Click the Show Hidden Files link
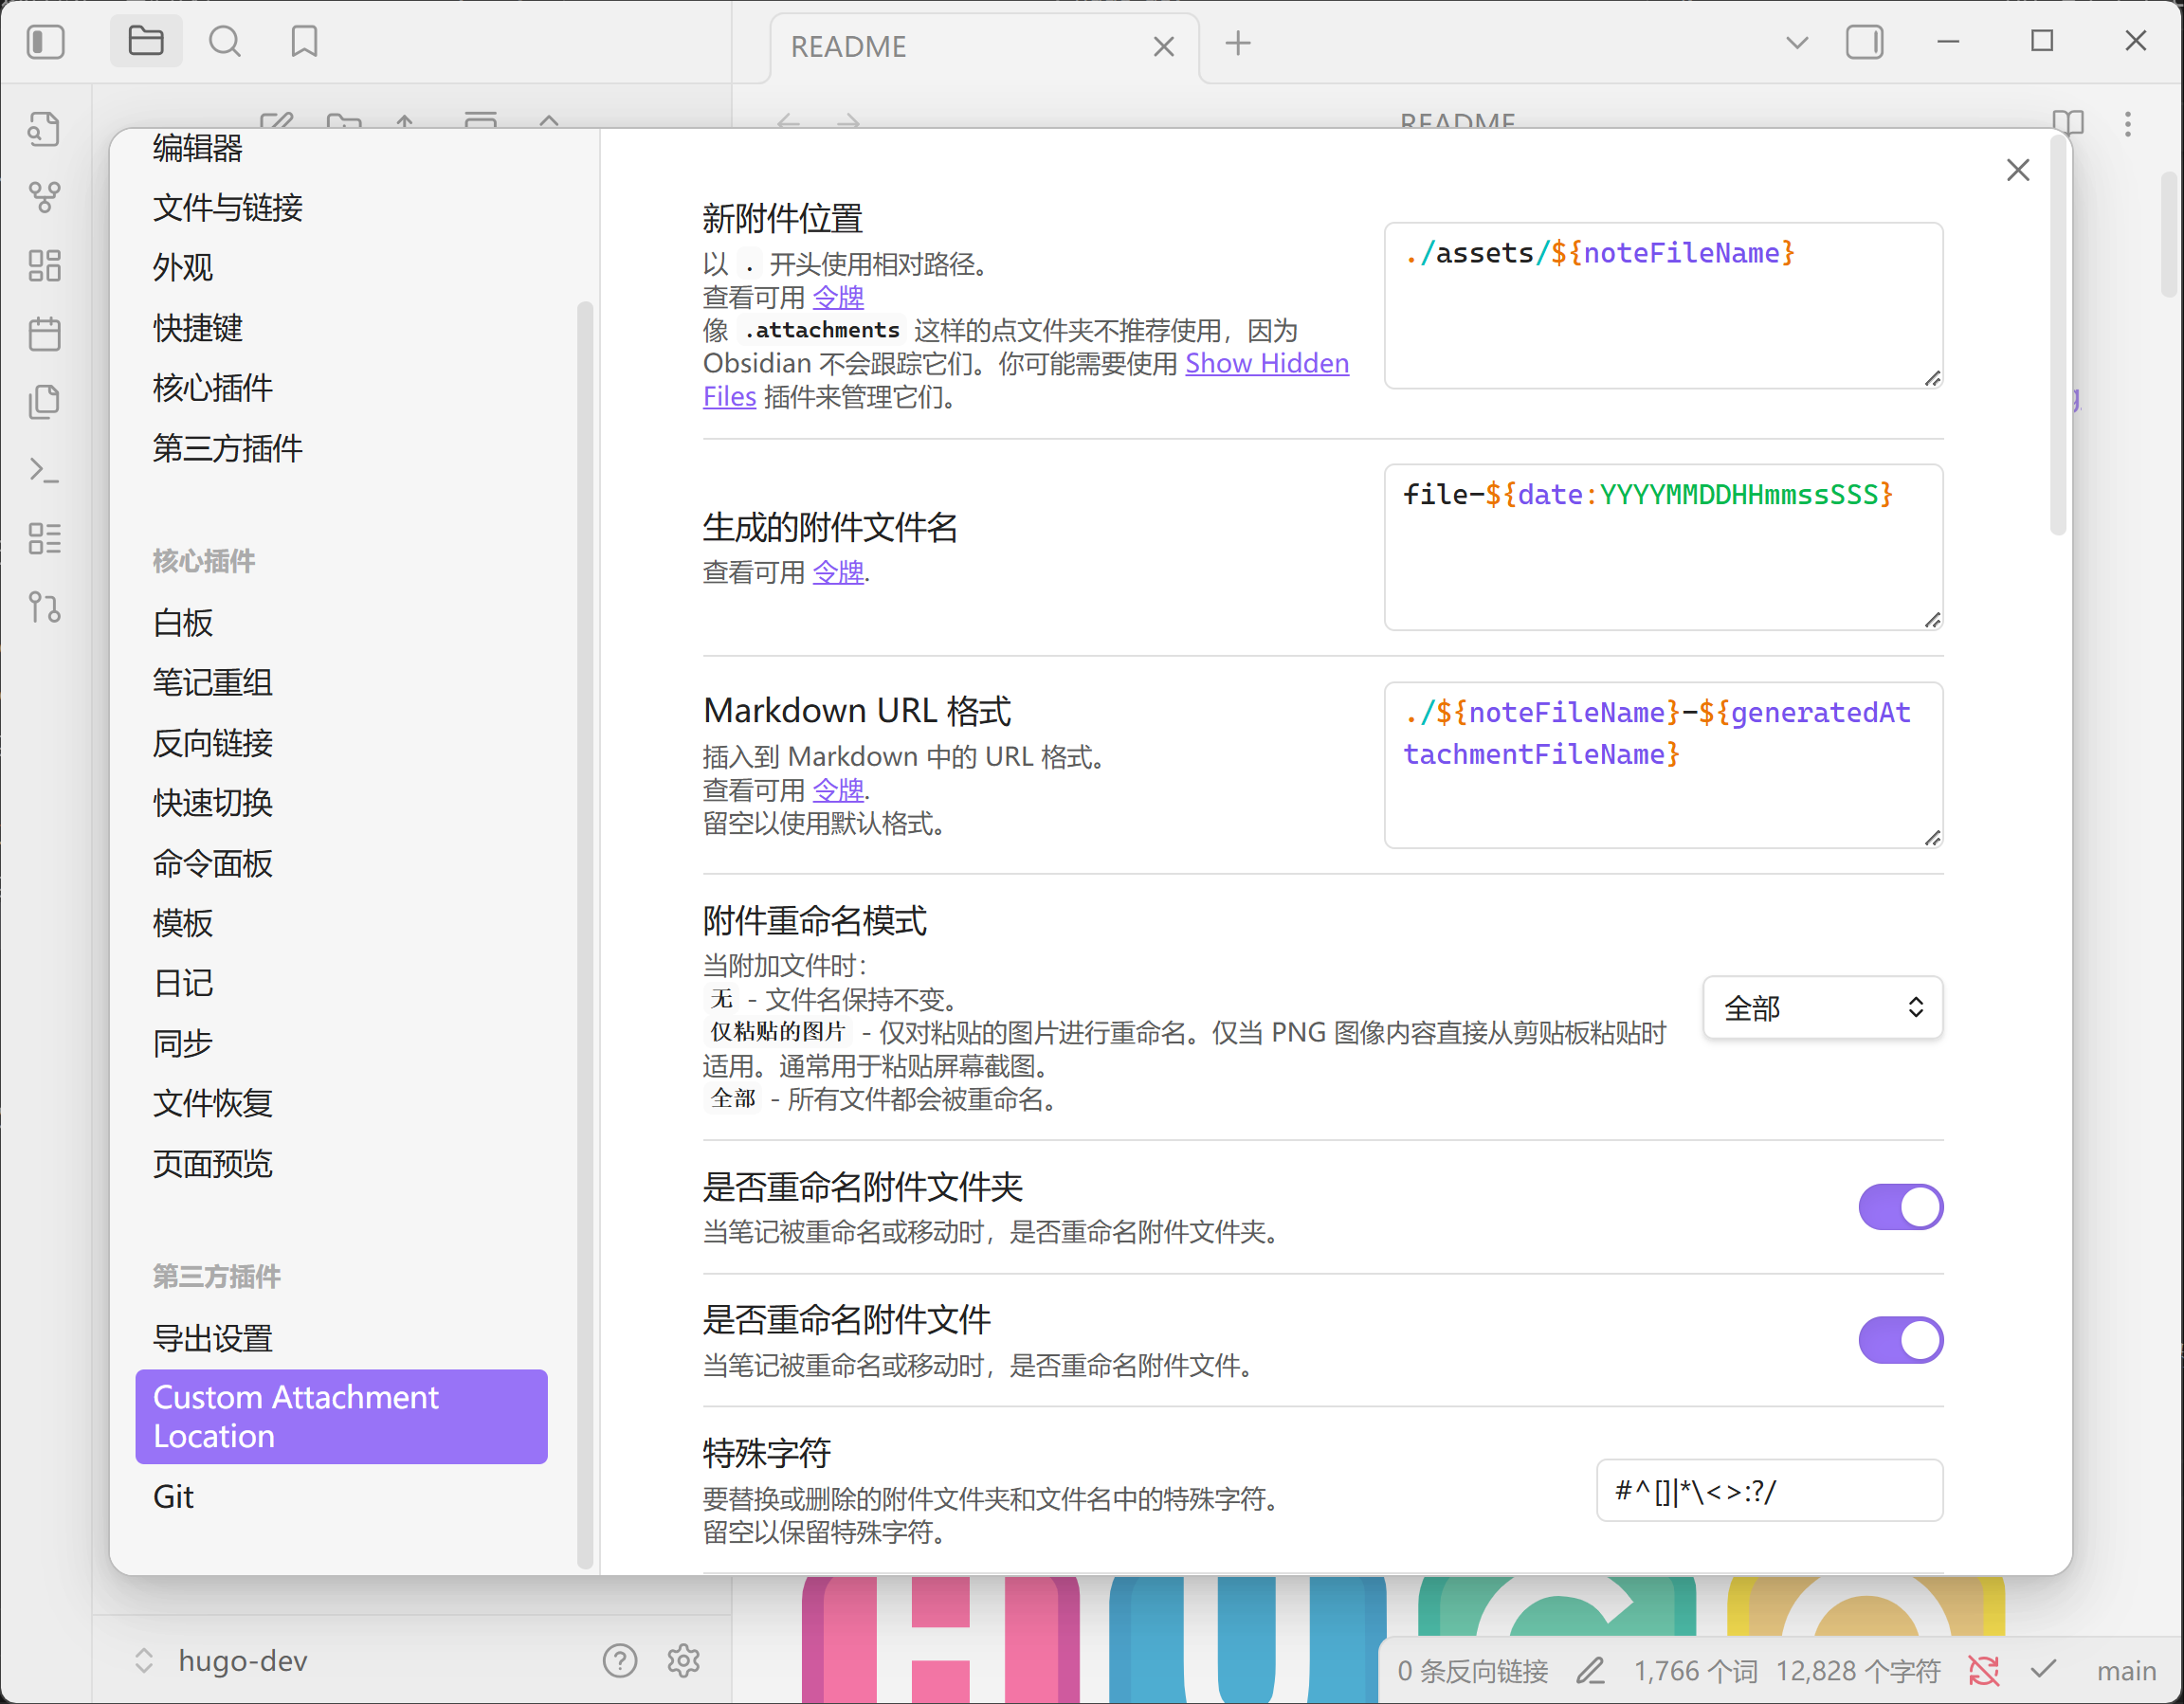This screenshot has width=2184, height=1704. coord(1266,363)
